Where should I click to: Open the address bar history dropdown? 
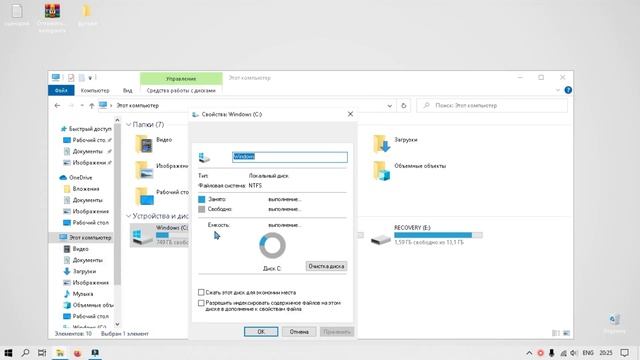pos(389,105)
